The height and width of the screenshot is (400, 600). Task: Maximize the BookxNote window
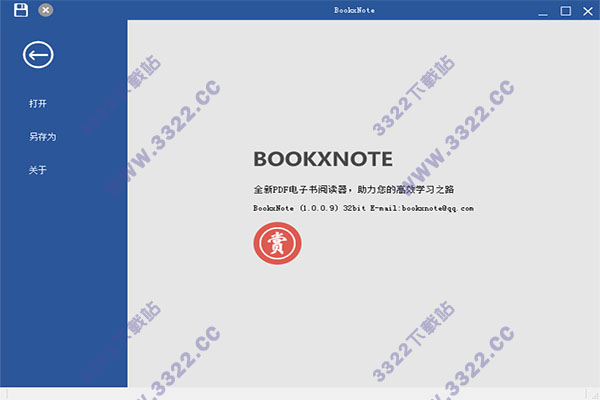tap(566, 11)
